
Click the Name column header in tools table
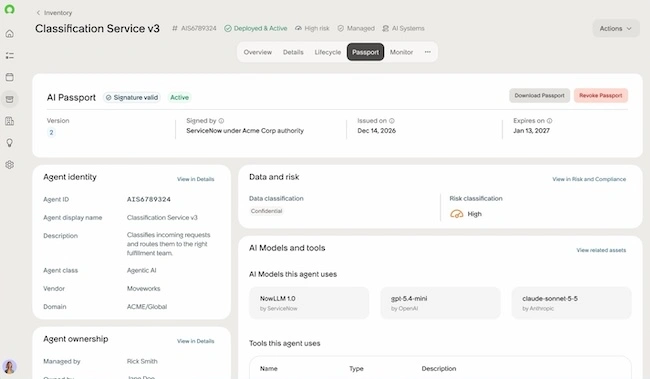click(269, 368)
